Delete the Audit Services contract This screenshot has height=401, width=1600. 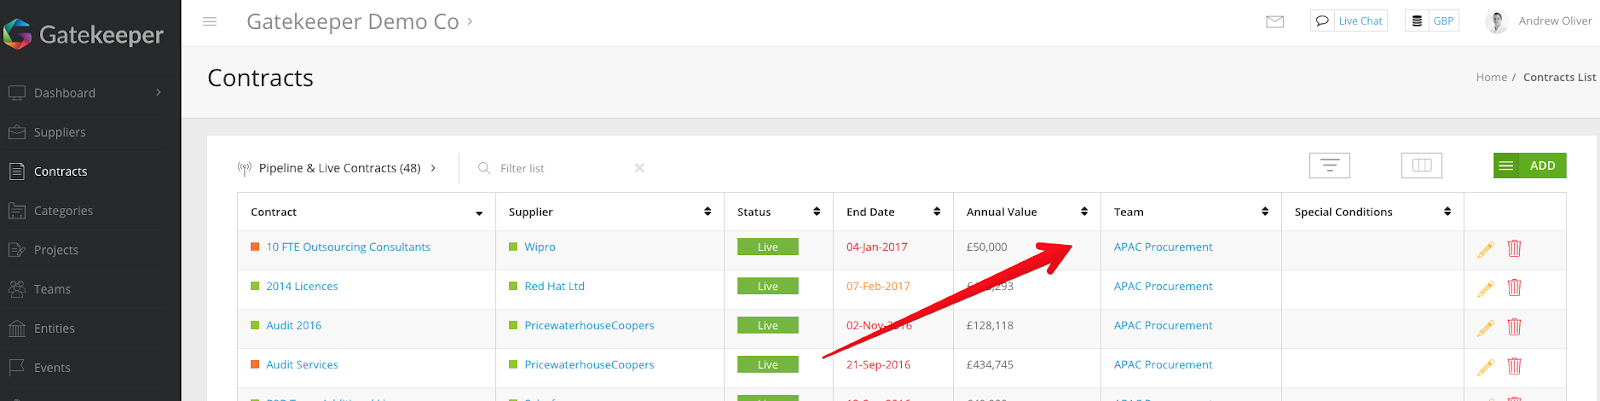coord(1514,367)
